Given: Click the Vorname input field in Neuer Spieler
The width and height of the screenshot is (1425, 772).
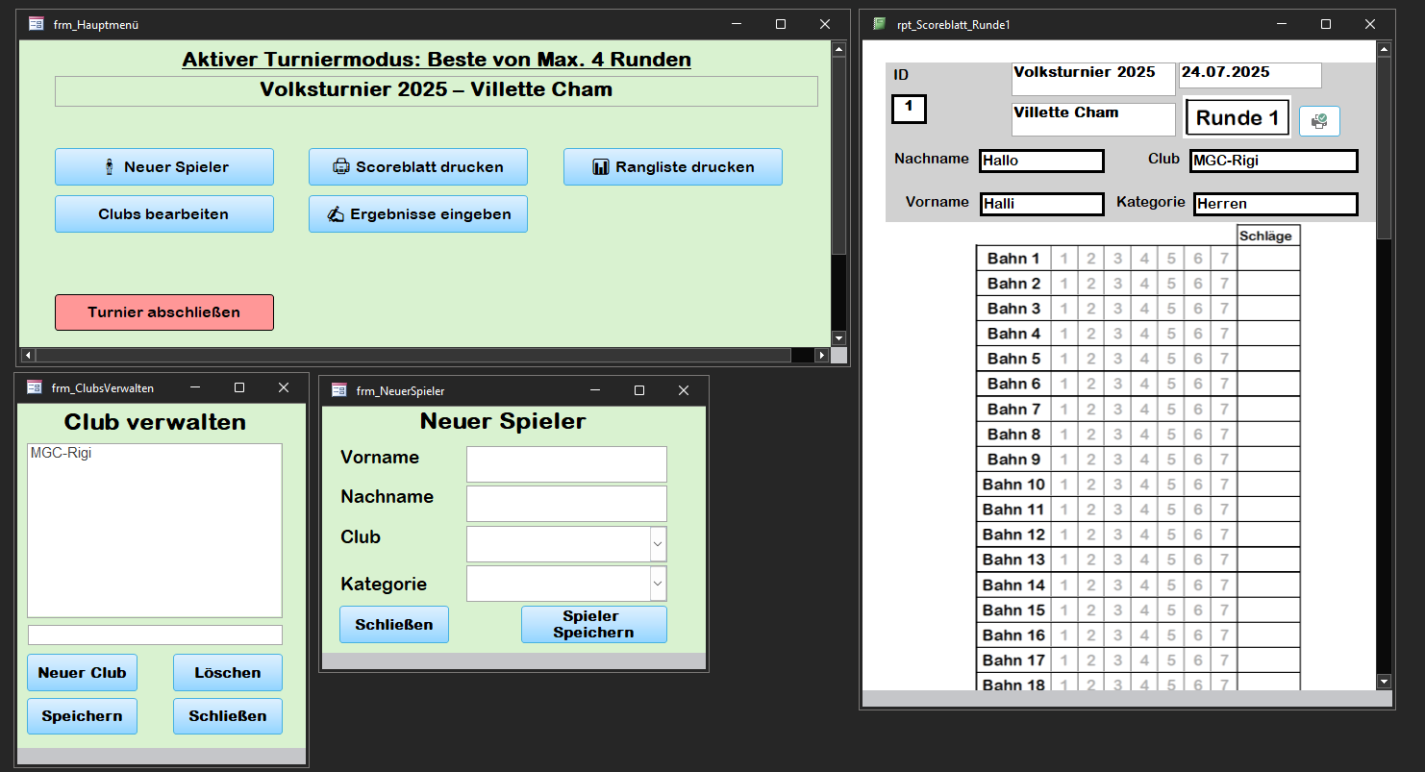Looking at the screenshot, I should [x=566, y=464].
